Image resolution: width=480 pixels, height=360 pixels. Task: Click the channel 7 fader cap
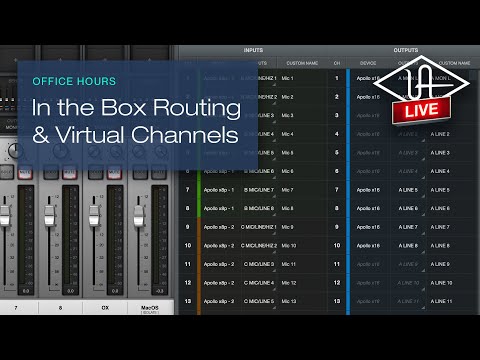[5, 216]
